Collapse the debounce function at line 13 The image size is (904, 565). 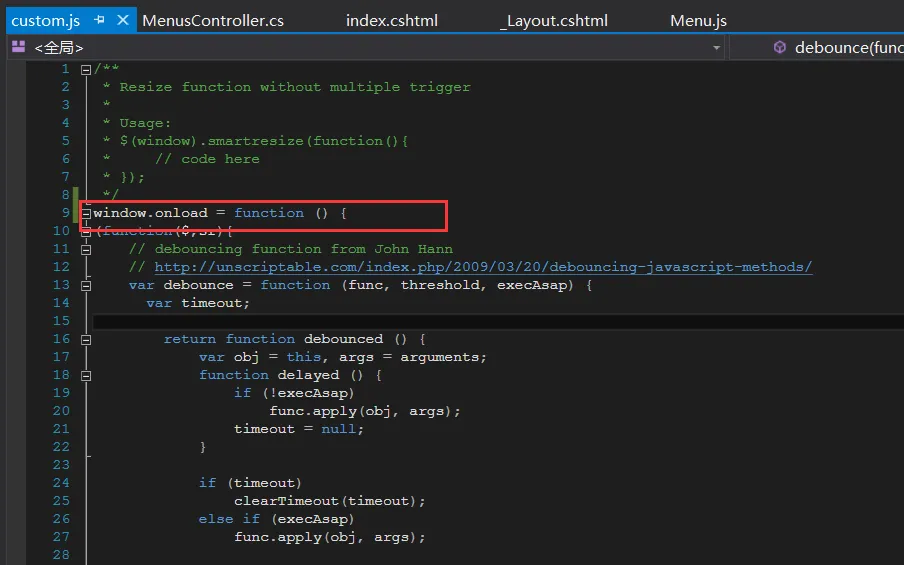point(86,285)
